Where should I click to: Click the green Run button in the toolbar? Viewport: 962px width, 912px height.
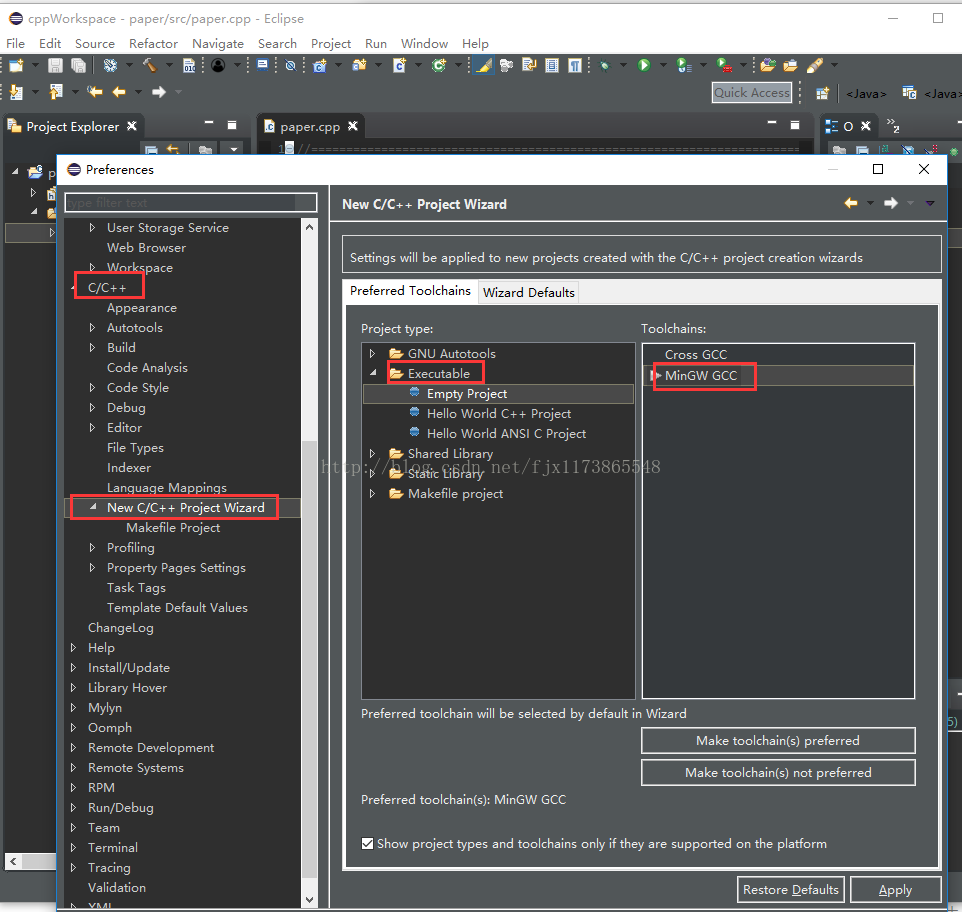(644, 66)
